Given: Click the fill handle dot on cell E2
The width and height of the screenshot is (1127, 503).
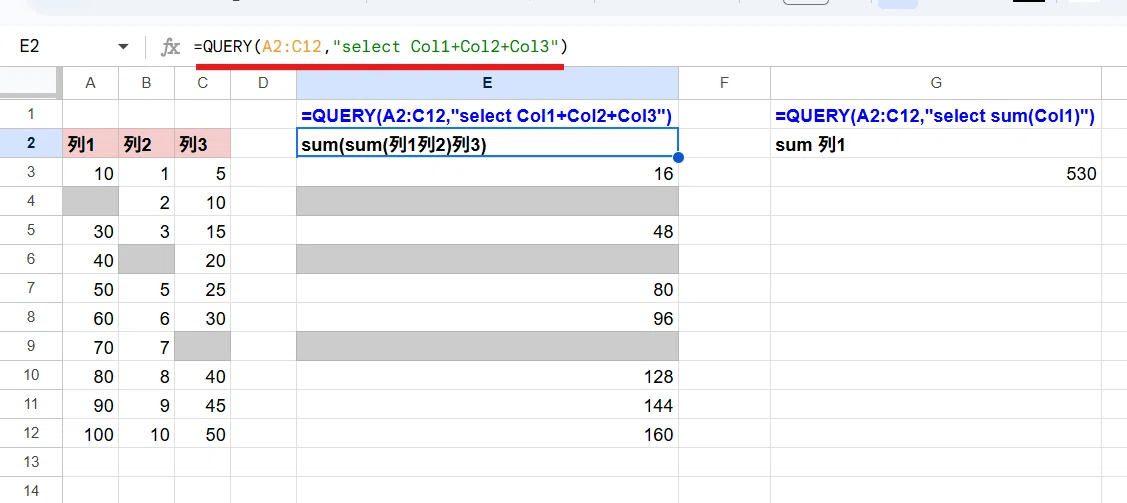Looking at the screenshot, I should point(678,157).
